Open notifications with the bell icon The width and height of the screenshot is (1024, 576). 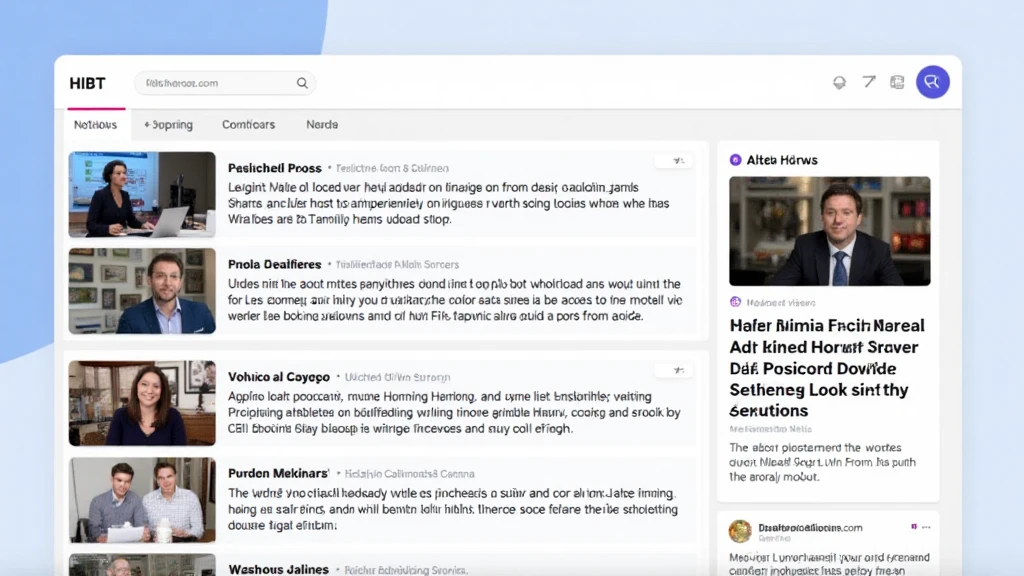[x=839, y=82]
